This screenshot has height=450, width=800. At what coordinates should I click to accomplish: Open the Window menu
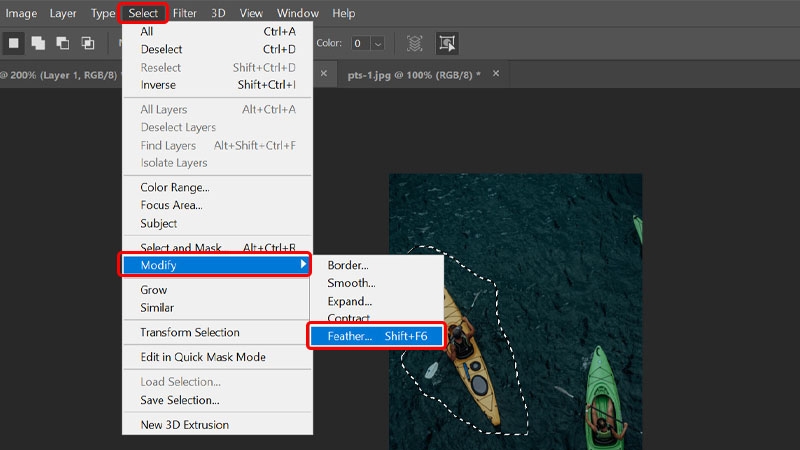pos(297,13)
